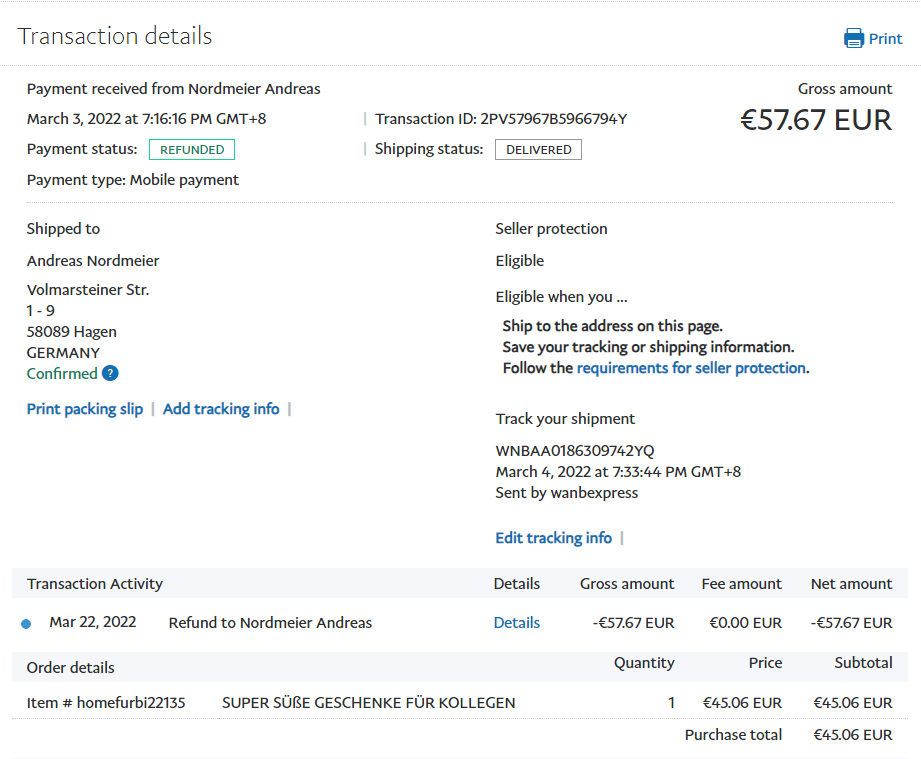Click the Transaction Activity section header

pyautogui.click(x=95, y=584)
